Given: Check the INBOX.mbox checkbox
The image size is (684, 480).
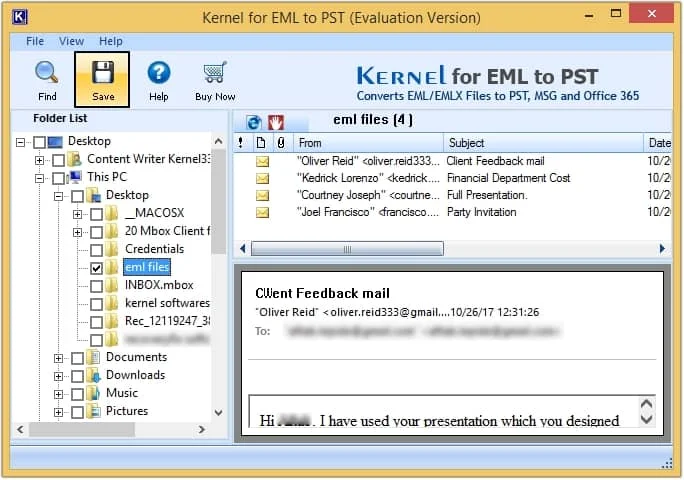Looking at the screenshot, I should pos(96,286).
